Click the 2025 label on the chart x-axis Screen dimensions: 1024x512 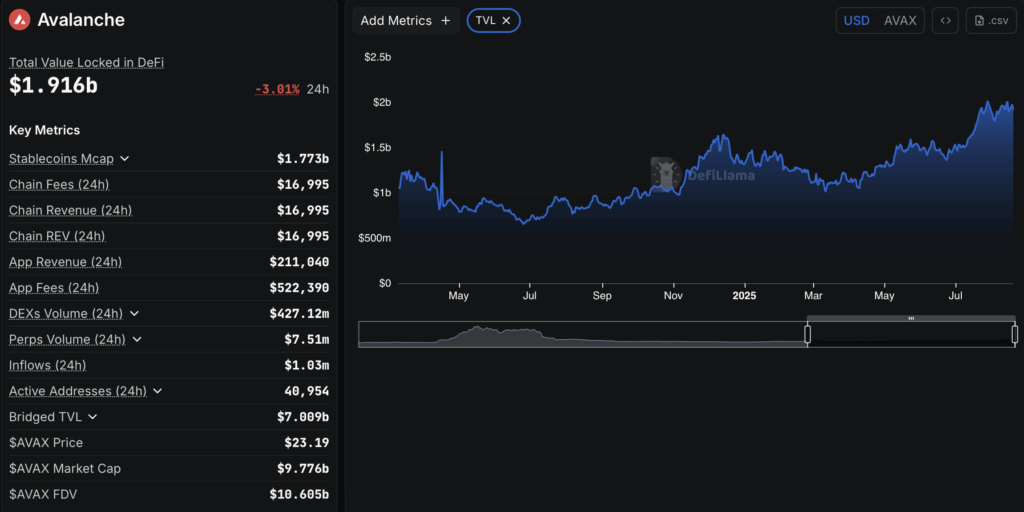(744, 296)
